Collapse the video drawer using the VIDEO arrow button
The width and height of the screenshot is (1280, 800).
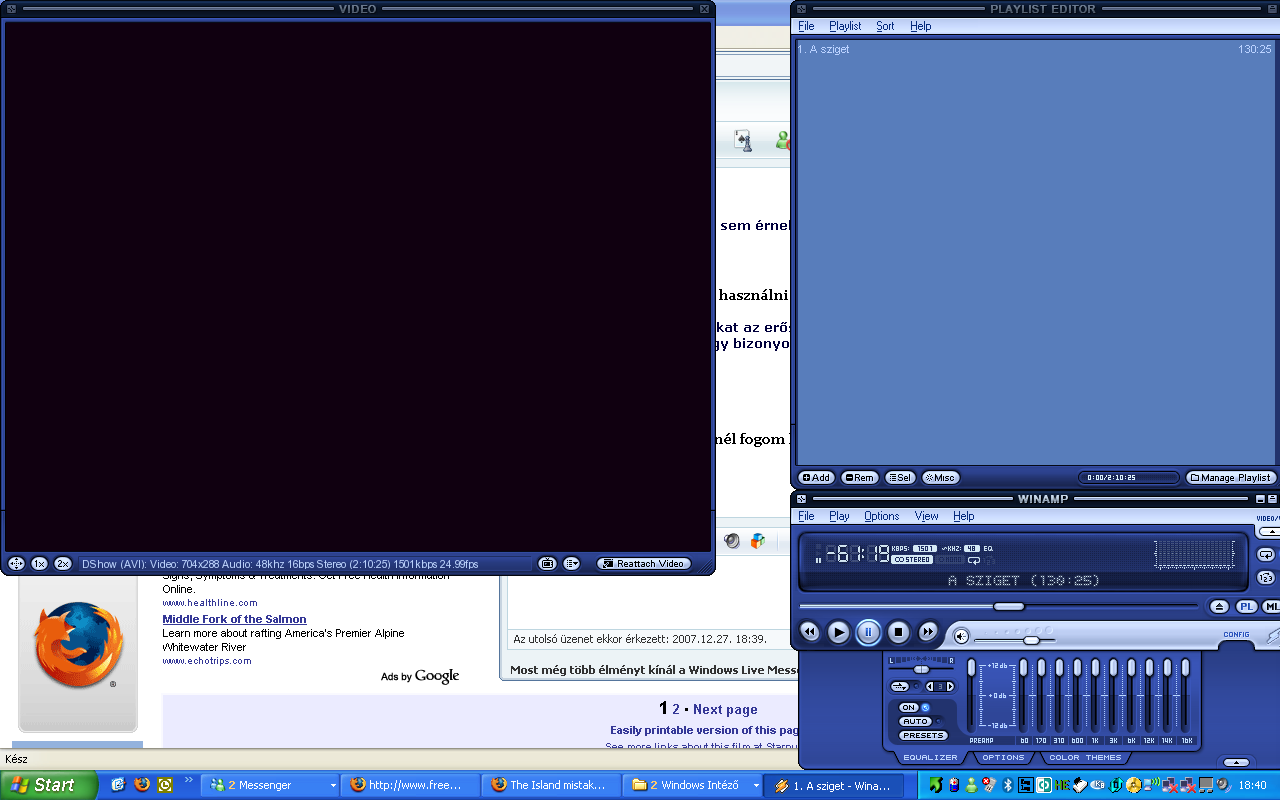click(x=1268, y=530)
